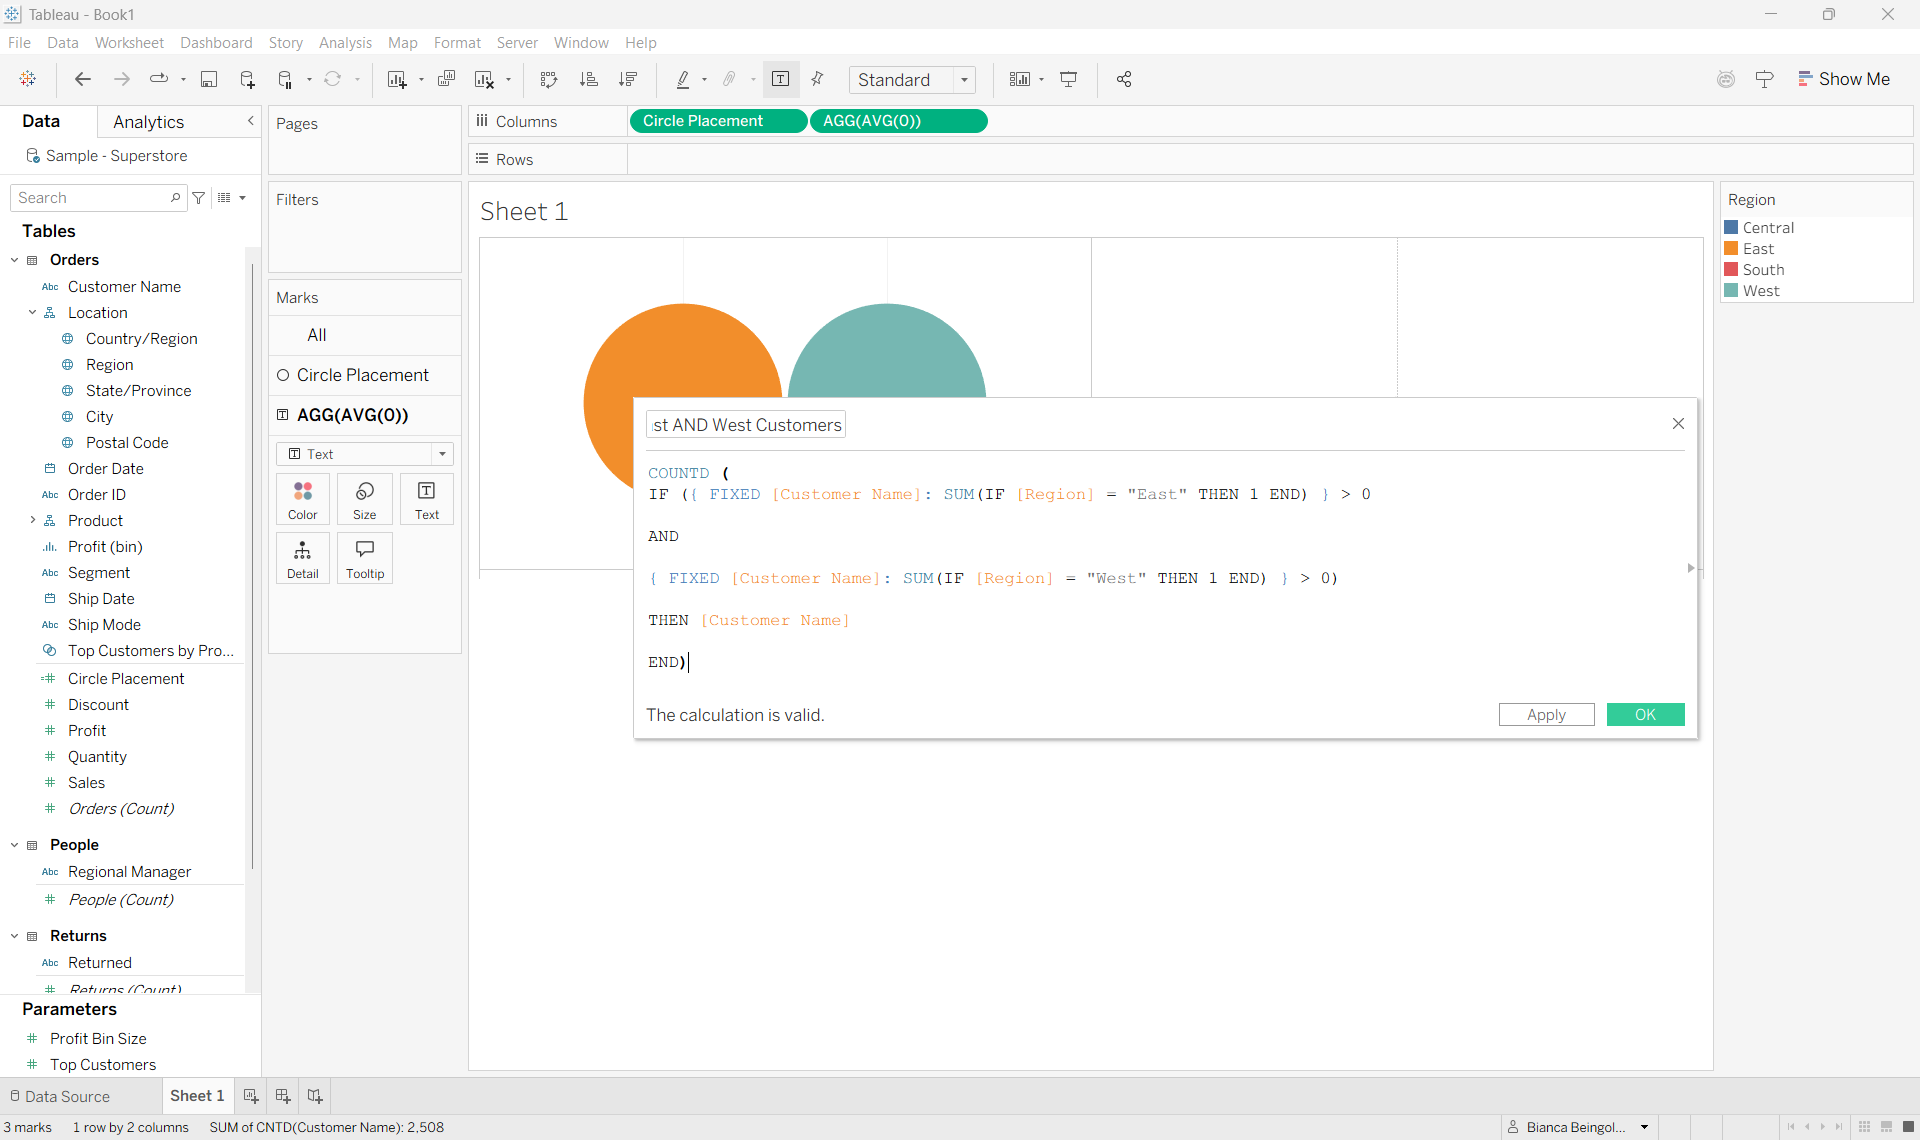
Task: Click the Circle Placement pill on Columns
Action: tap(718, 121)
